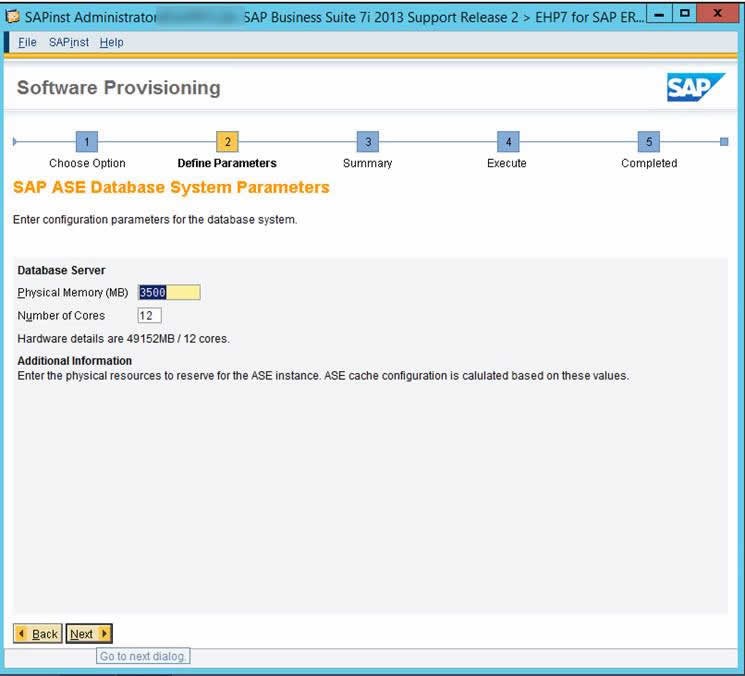Screen dimensions: 745x676
Task: Minimize the SAPinst window
Action: (x=659, y=14)
